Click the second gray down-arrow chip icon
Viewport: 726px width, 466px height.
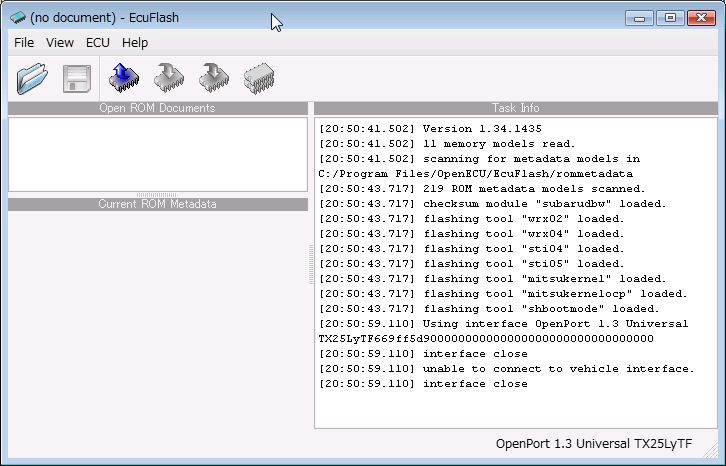[213, 78]
